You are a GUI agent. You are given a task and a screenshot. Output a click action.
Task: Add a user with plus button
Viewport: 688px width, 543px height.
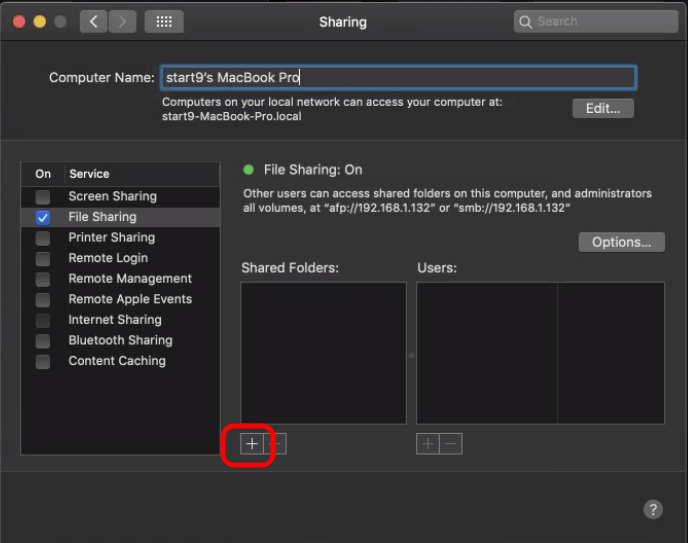[x=428, y=444]
